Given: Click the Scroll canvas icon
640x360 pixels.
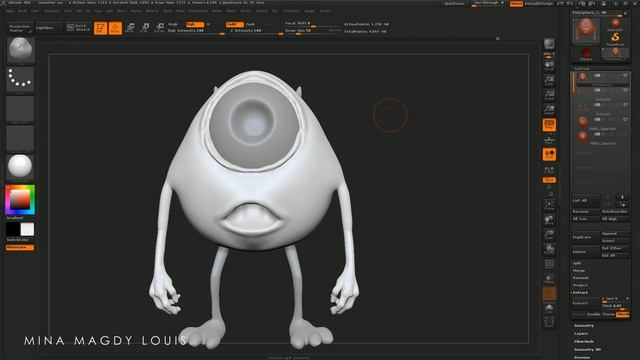Looking at the screenshot, I should click(549, 66).
